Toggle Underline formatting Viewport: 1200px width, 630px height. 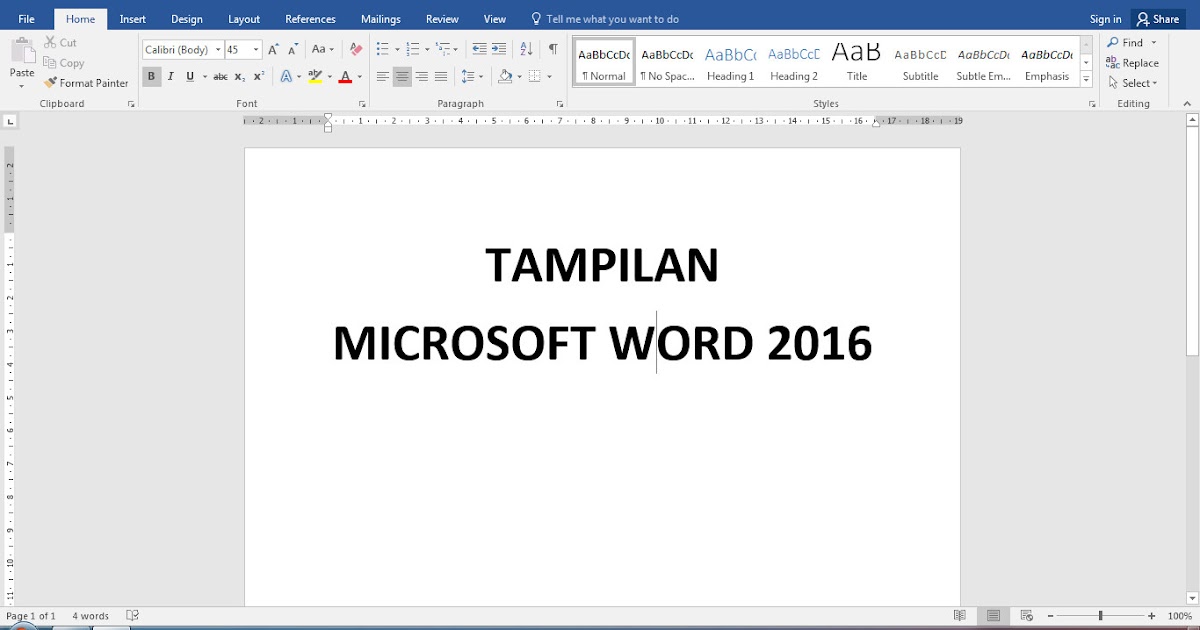pyautogui.click(x=189, y=77)
